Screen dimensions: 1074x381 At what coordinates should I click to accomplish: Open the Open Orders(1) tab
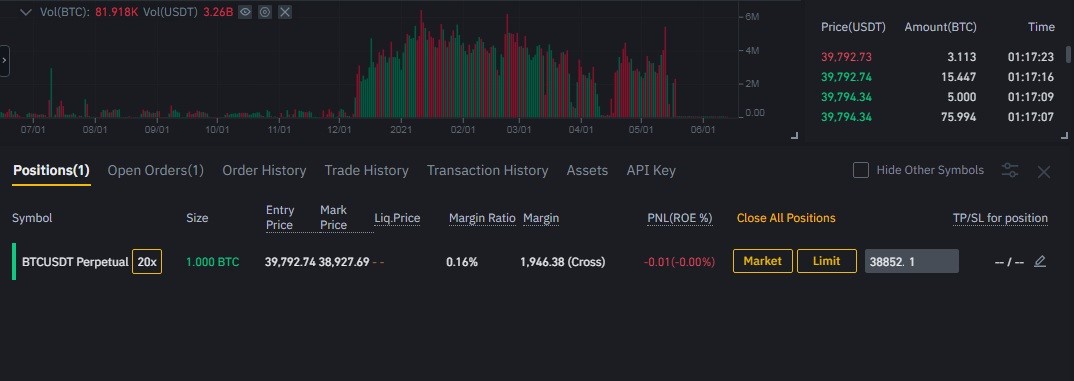pos(155,170)
